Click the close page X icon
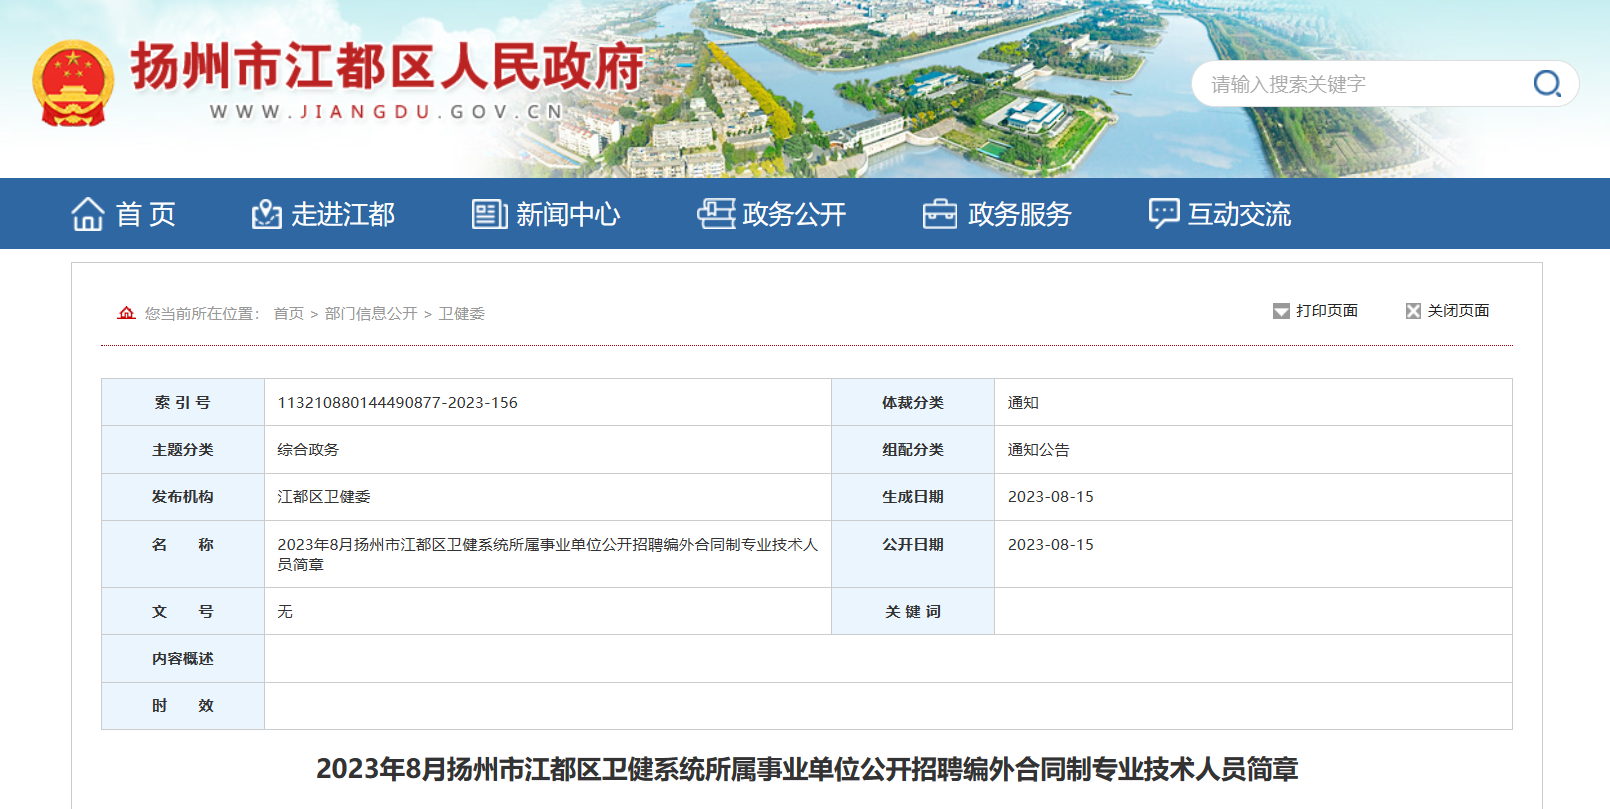Screen dimensions: 1610x809 pos(1413,311)
